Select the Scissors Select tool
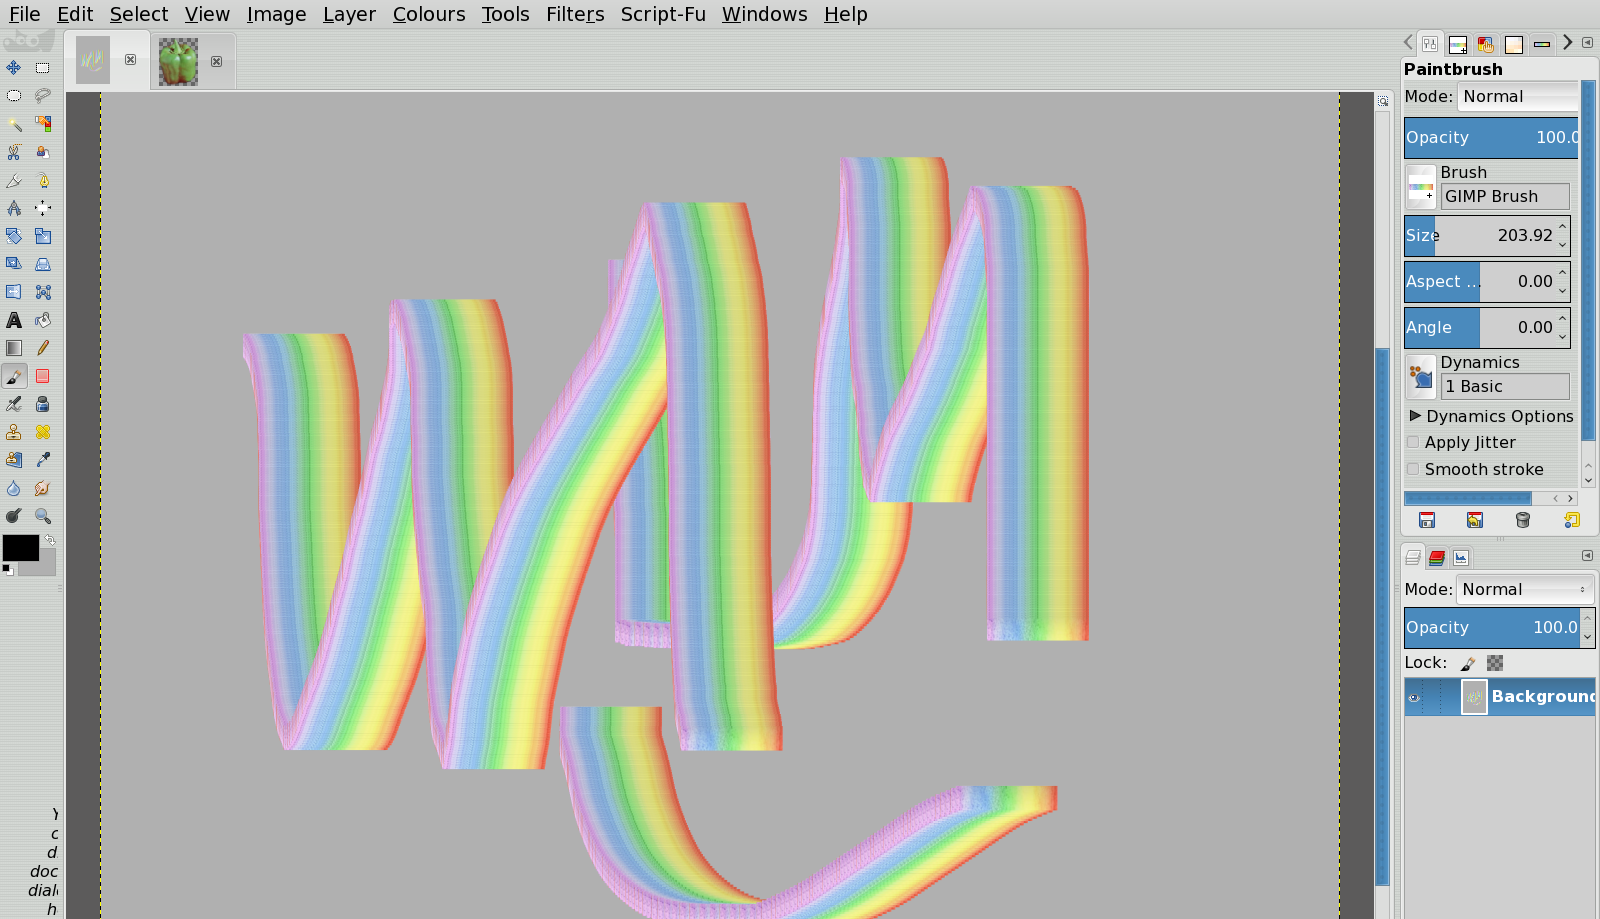The width and height of the screenshot is (1600, 919). [14, 152]
